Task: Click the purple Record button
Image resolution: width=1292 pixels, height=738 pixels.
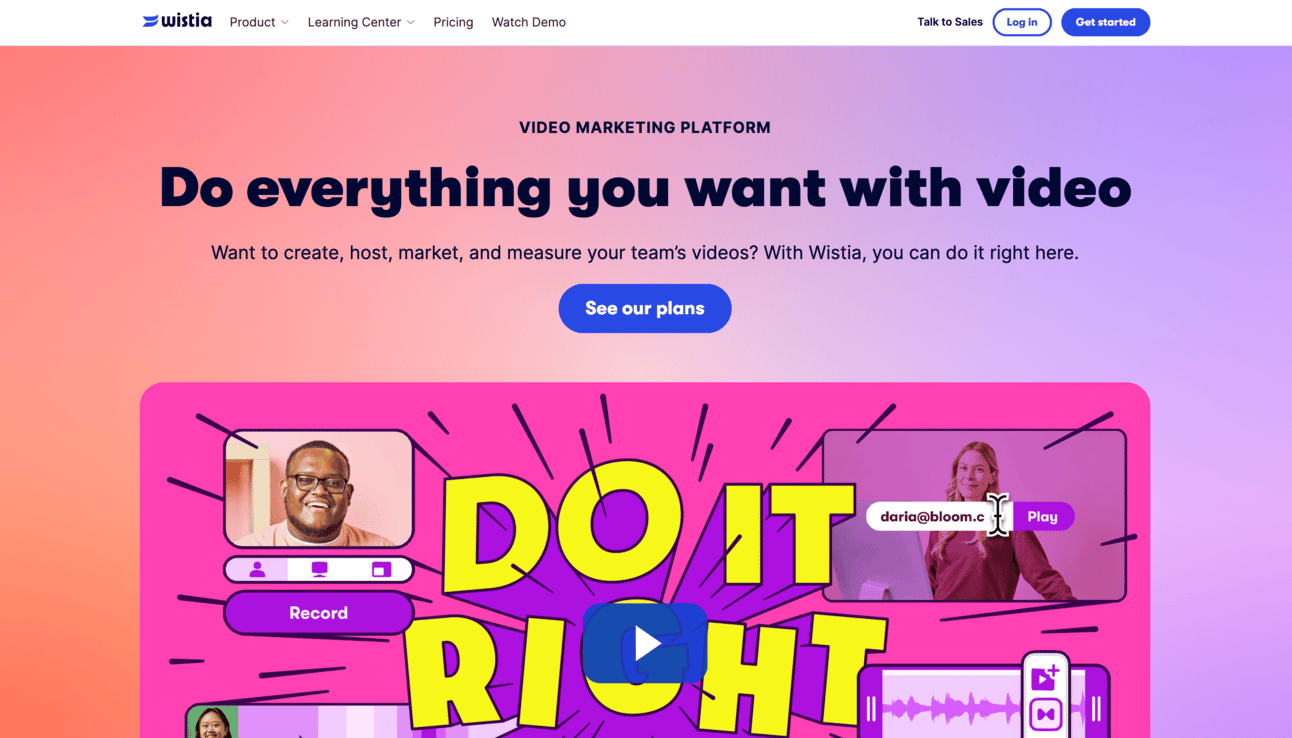Action: [319, 613]
